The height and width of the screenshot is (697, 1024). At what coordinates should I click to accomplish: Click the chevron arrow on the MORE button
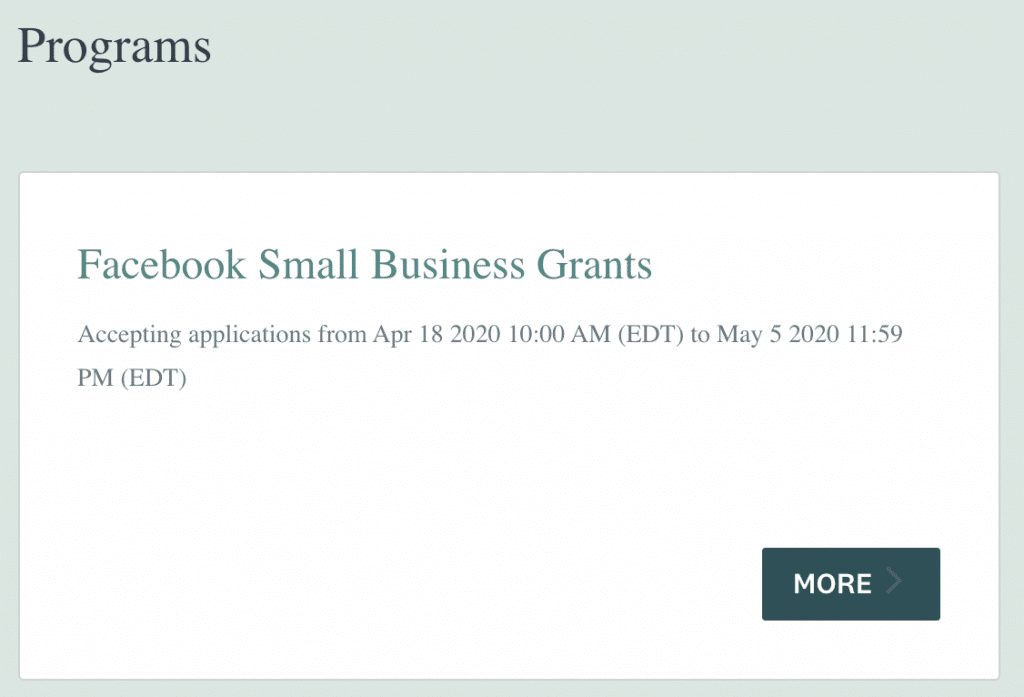894,583
